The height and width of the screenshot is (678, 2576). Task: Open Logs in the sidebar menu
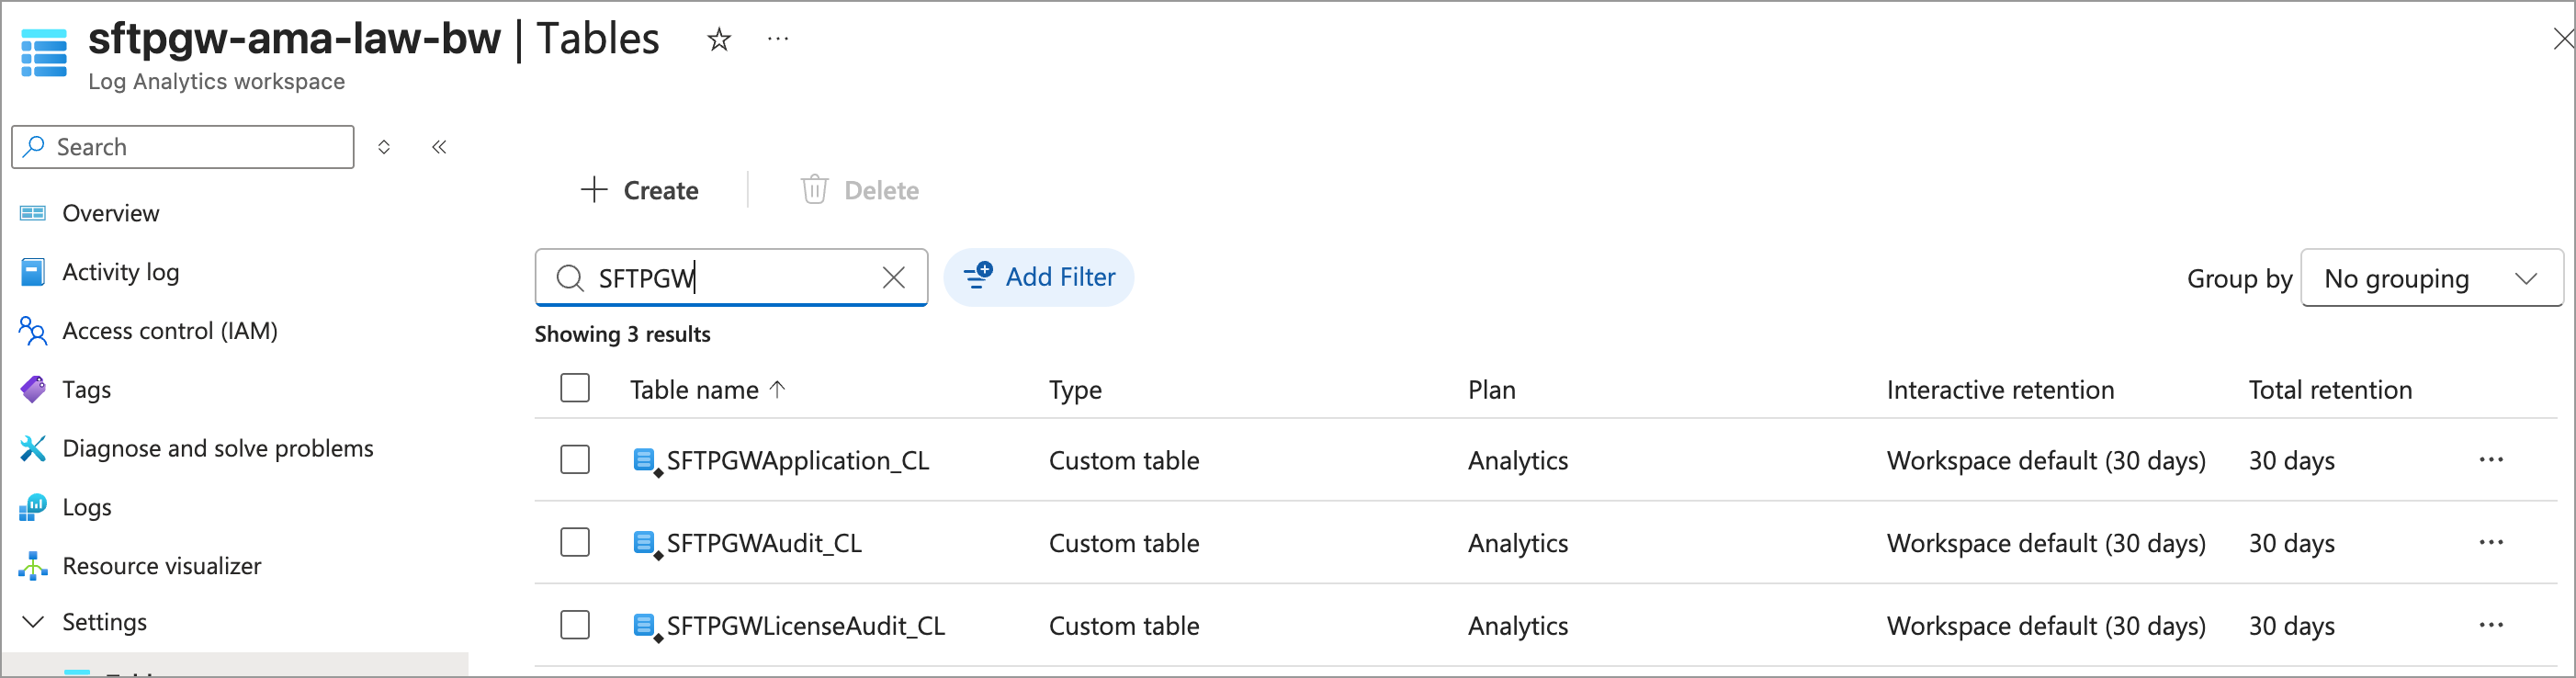click(87, 507)
